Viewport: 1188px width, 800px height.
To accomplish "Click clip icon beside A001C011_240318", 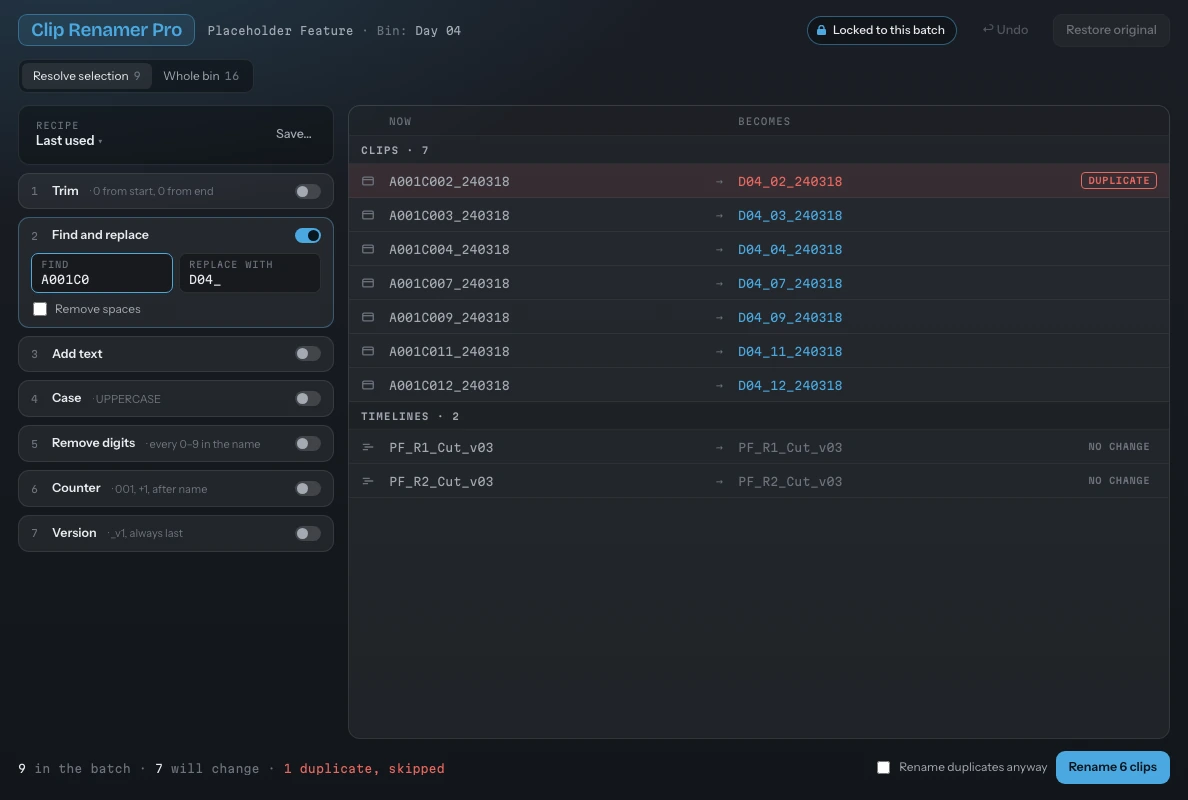I will [368, 352].
